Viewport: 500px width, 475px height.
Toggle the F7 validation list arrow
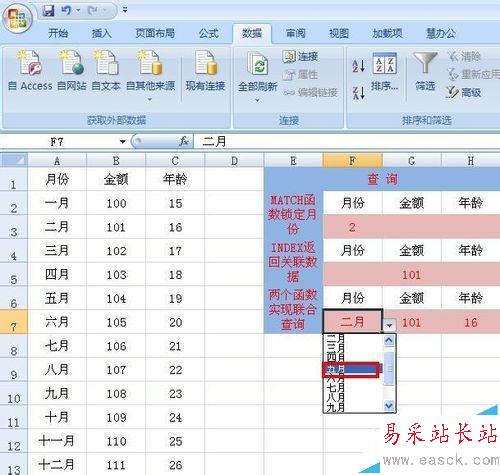(x=389, y=324)
